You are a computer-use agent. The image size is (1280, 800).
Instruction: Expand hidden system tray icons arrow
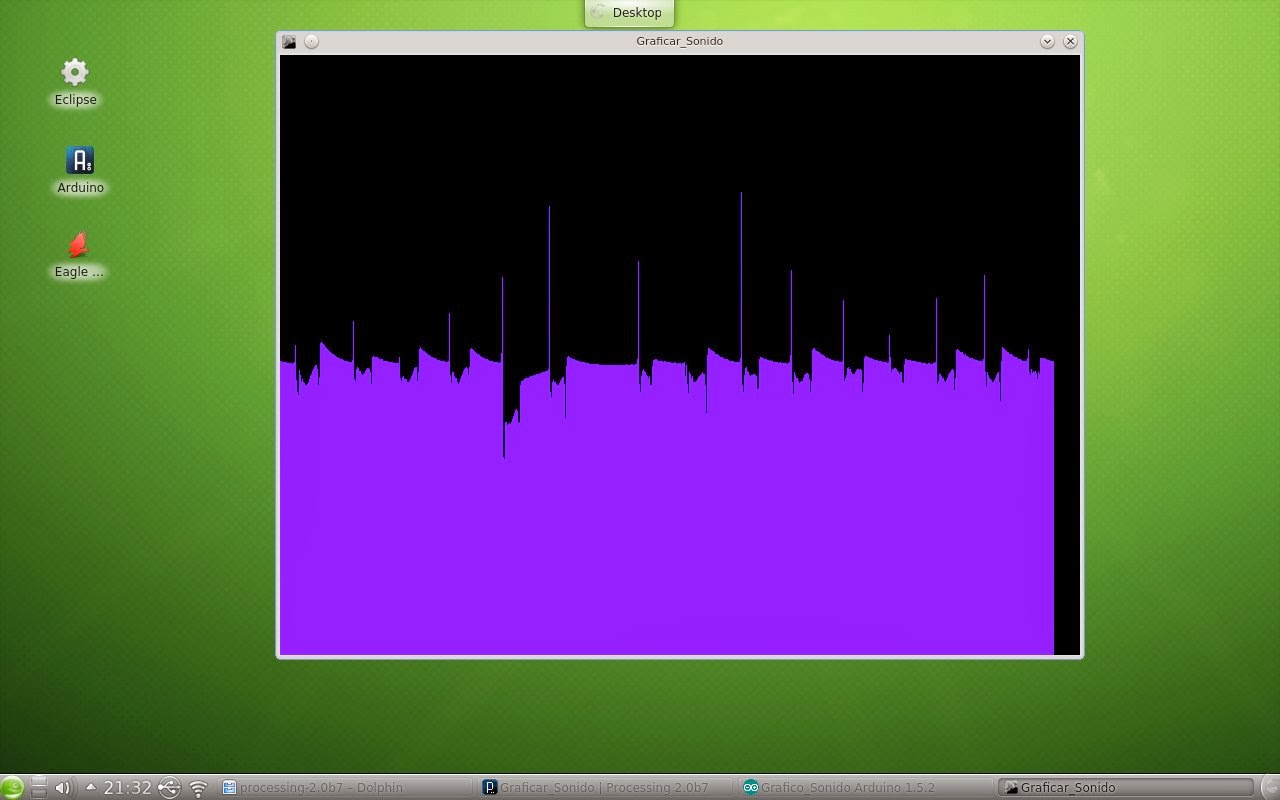point(90,787)
